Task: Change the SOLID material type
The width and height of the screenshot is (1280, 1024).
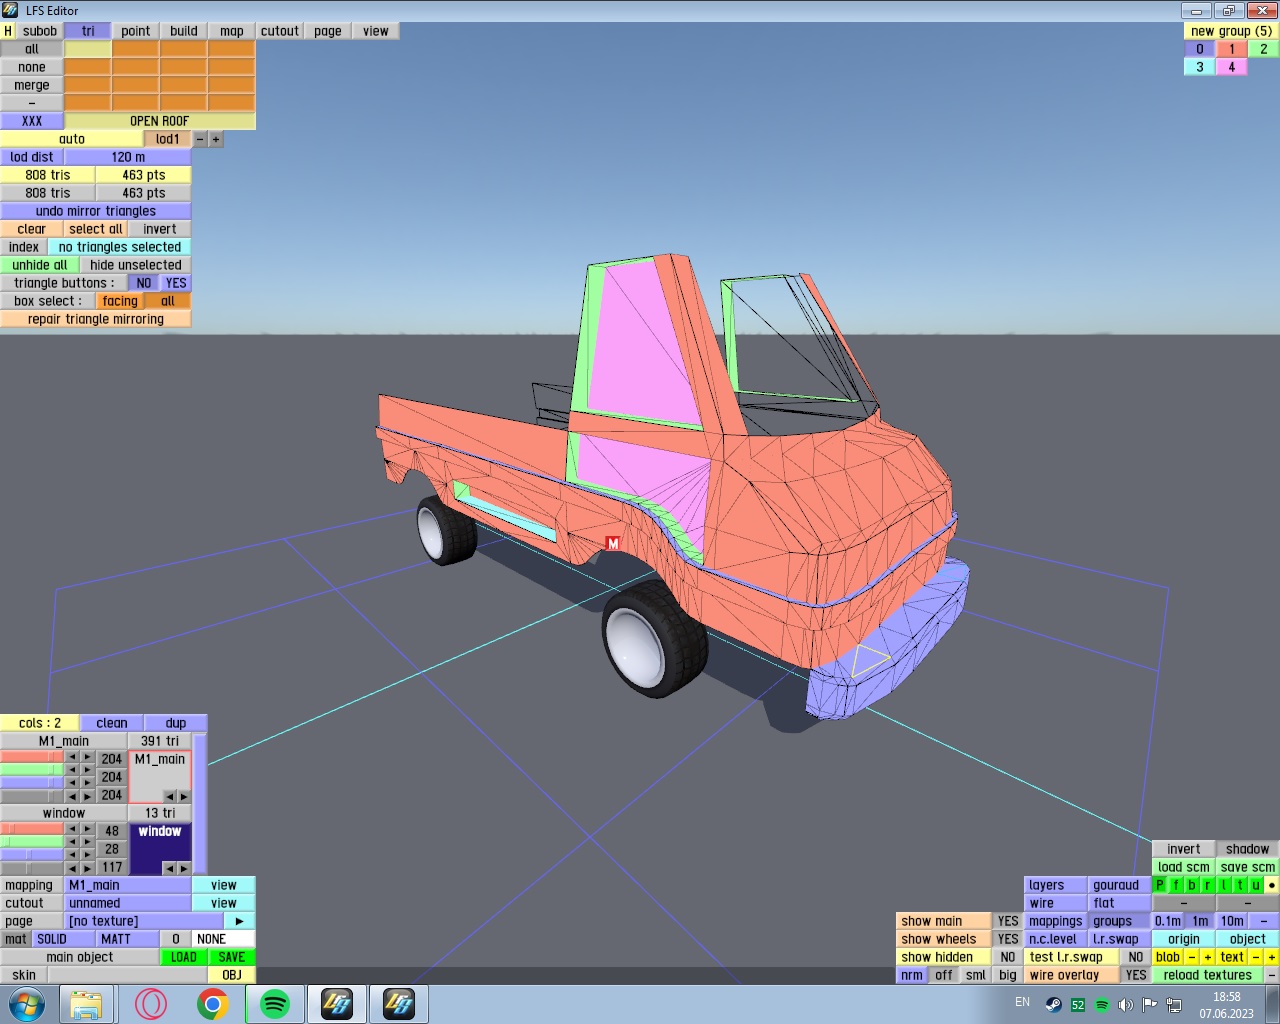Action: [64, 939]
